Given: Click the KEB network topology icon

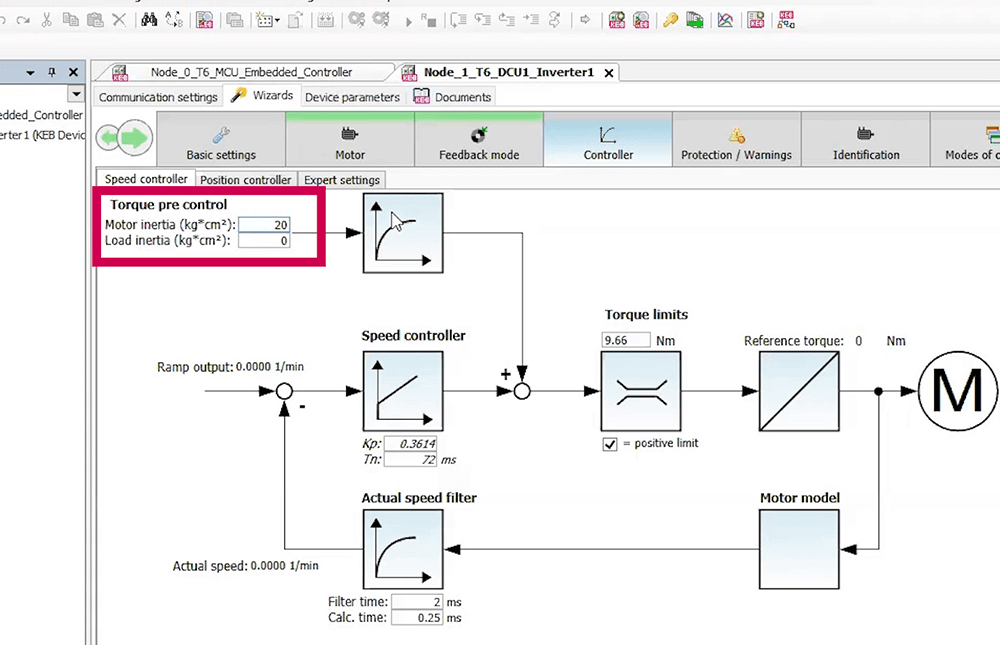Looking at the screenshot, I should [x=786, y=20].
